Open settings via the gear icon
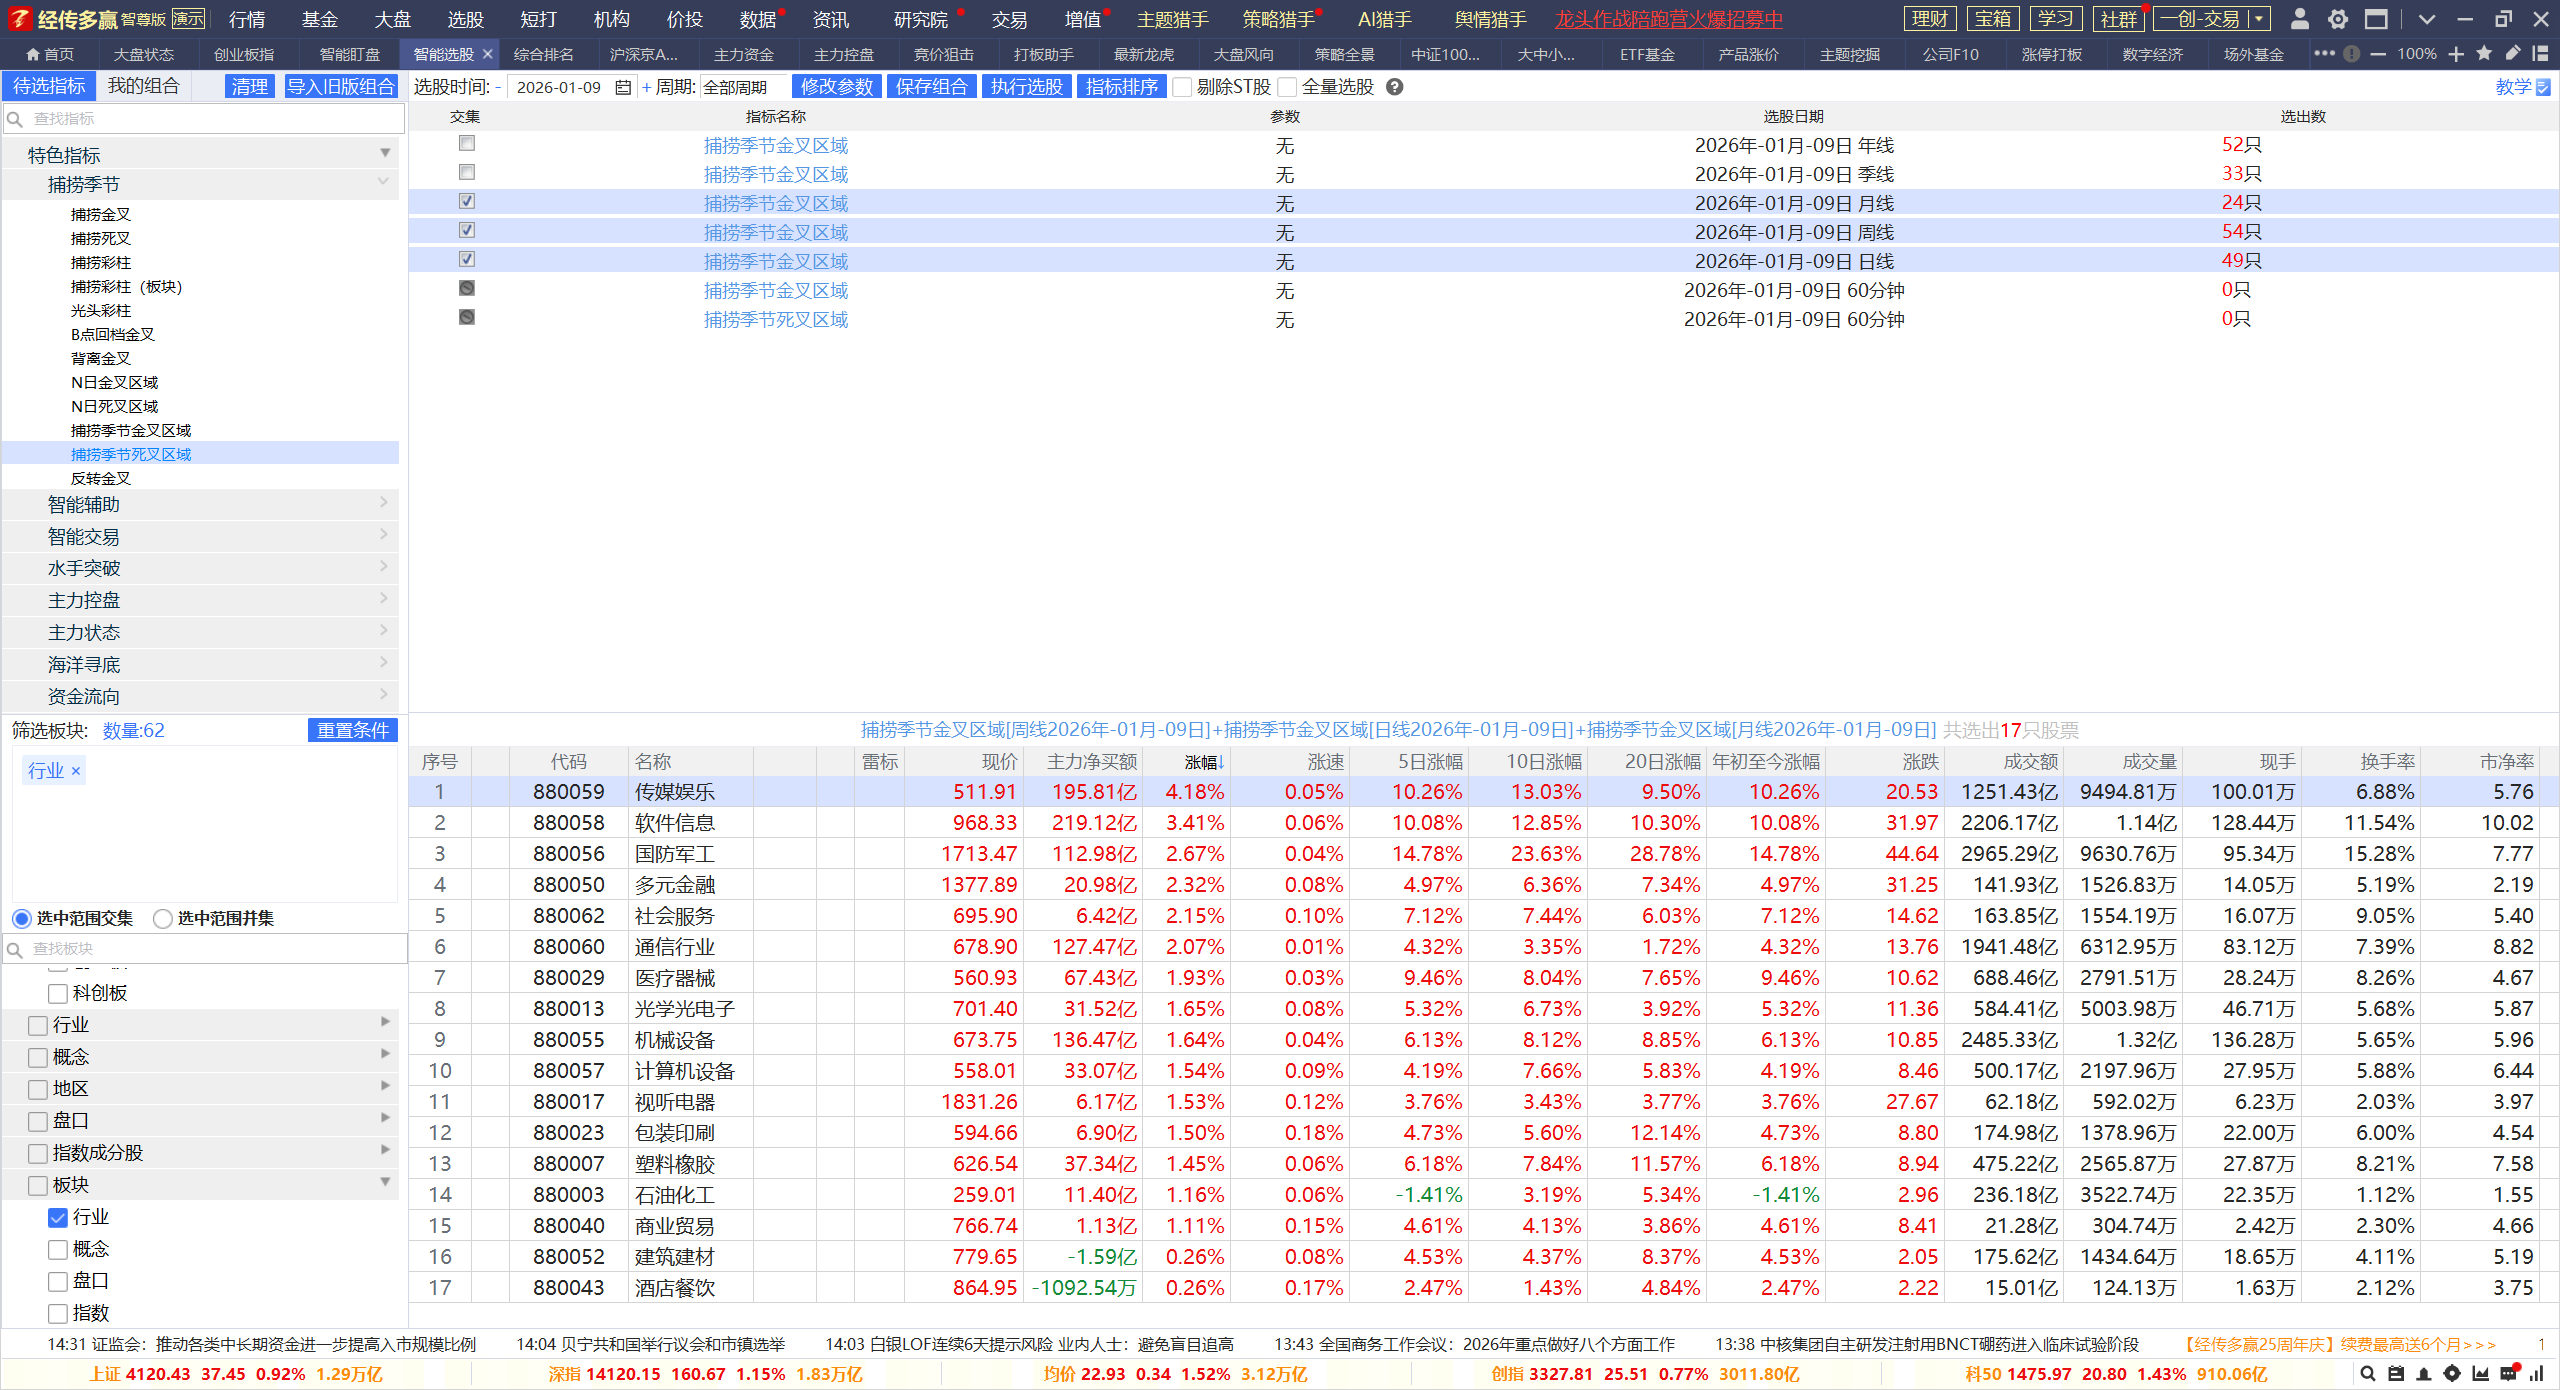Viewport: 2560px width, 1390px height. [2338, 19]
